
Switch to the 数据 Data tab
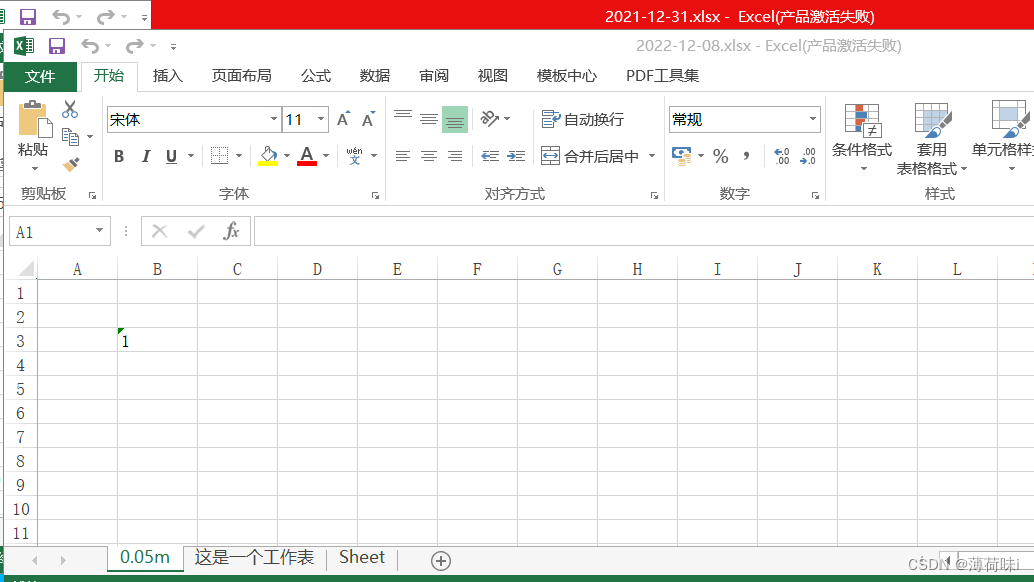(375, 76)
